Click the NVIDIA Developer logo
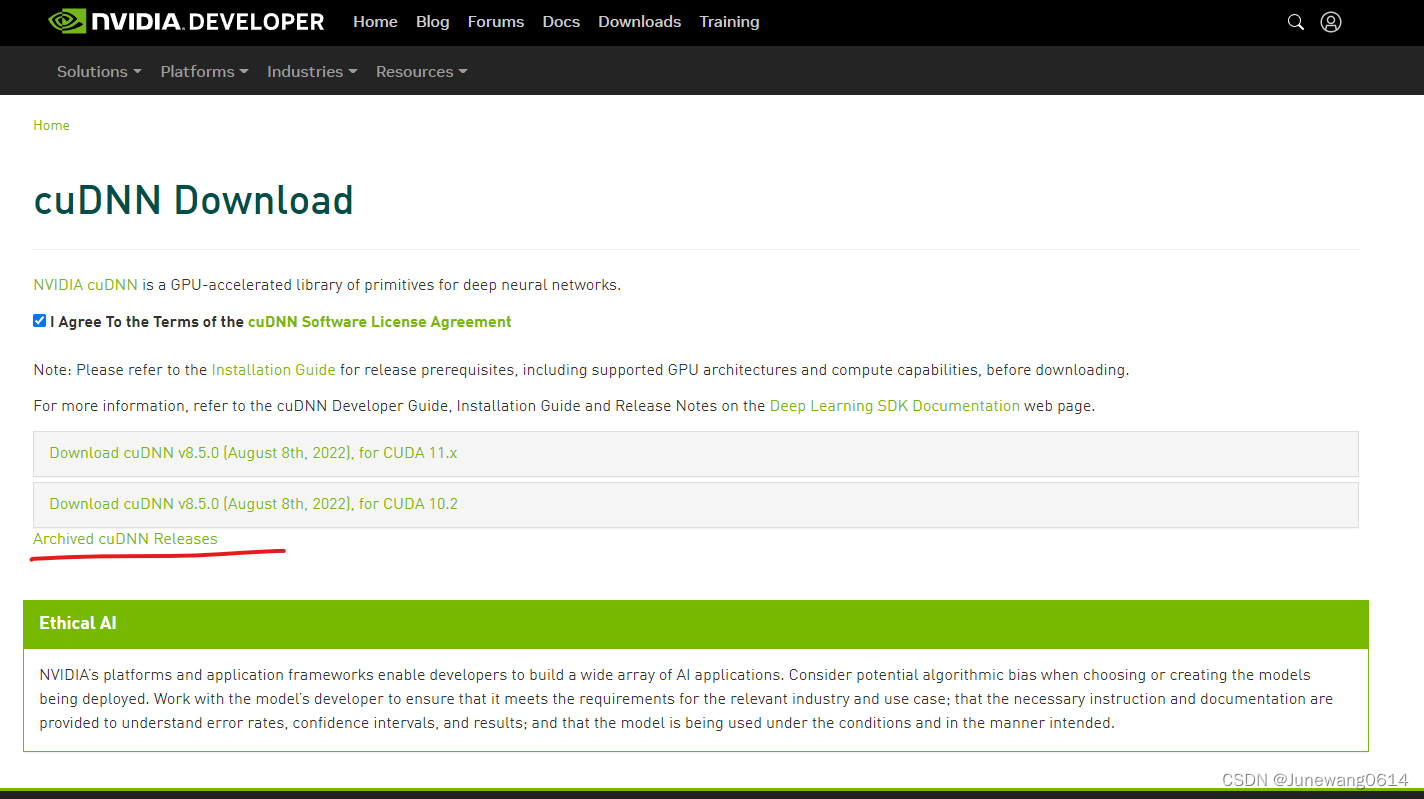1424x799 pixels. click(187, 21)
